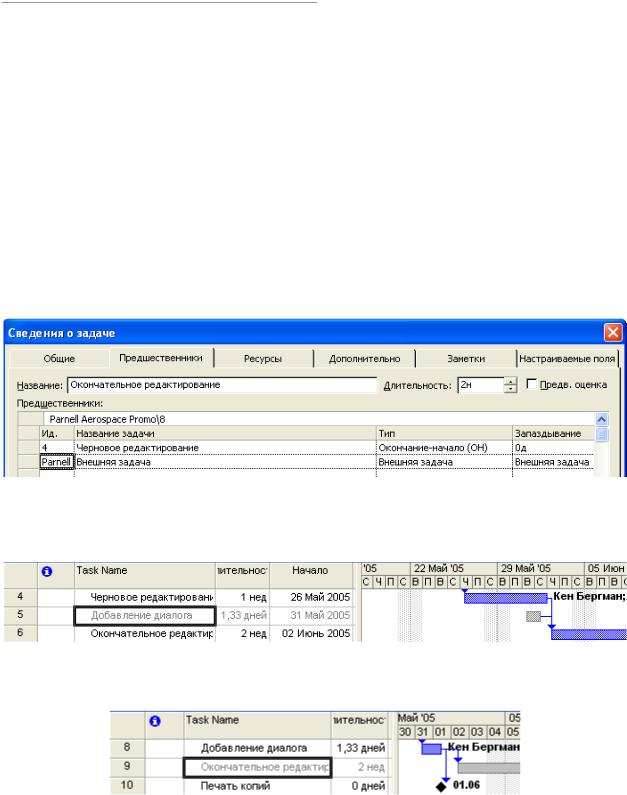Screen dimensions: 627x795
Task: Click the 22 Май '05 timescale header
Action: point(453,568)
